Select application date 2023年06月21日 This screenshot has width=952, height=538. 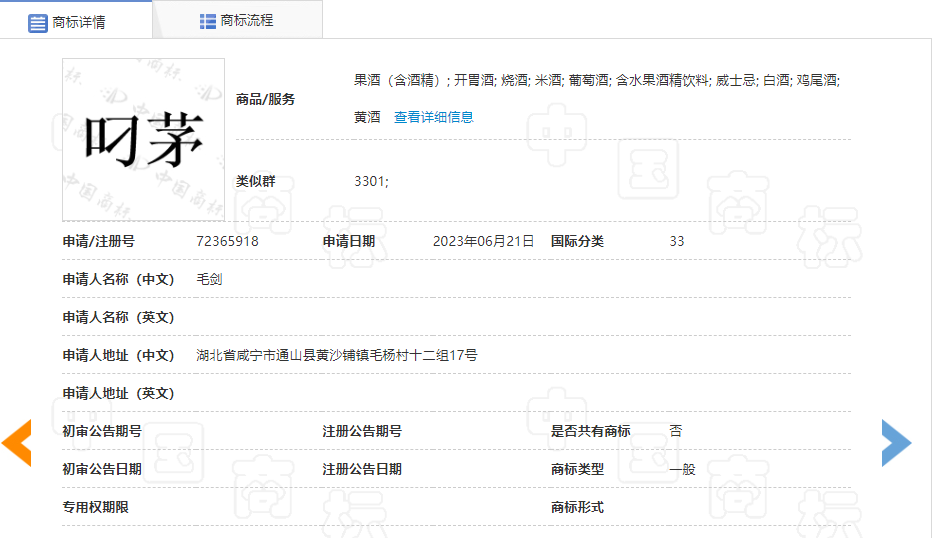click(483, 241)
